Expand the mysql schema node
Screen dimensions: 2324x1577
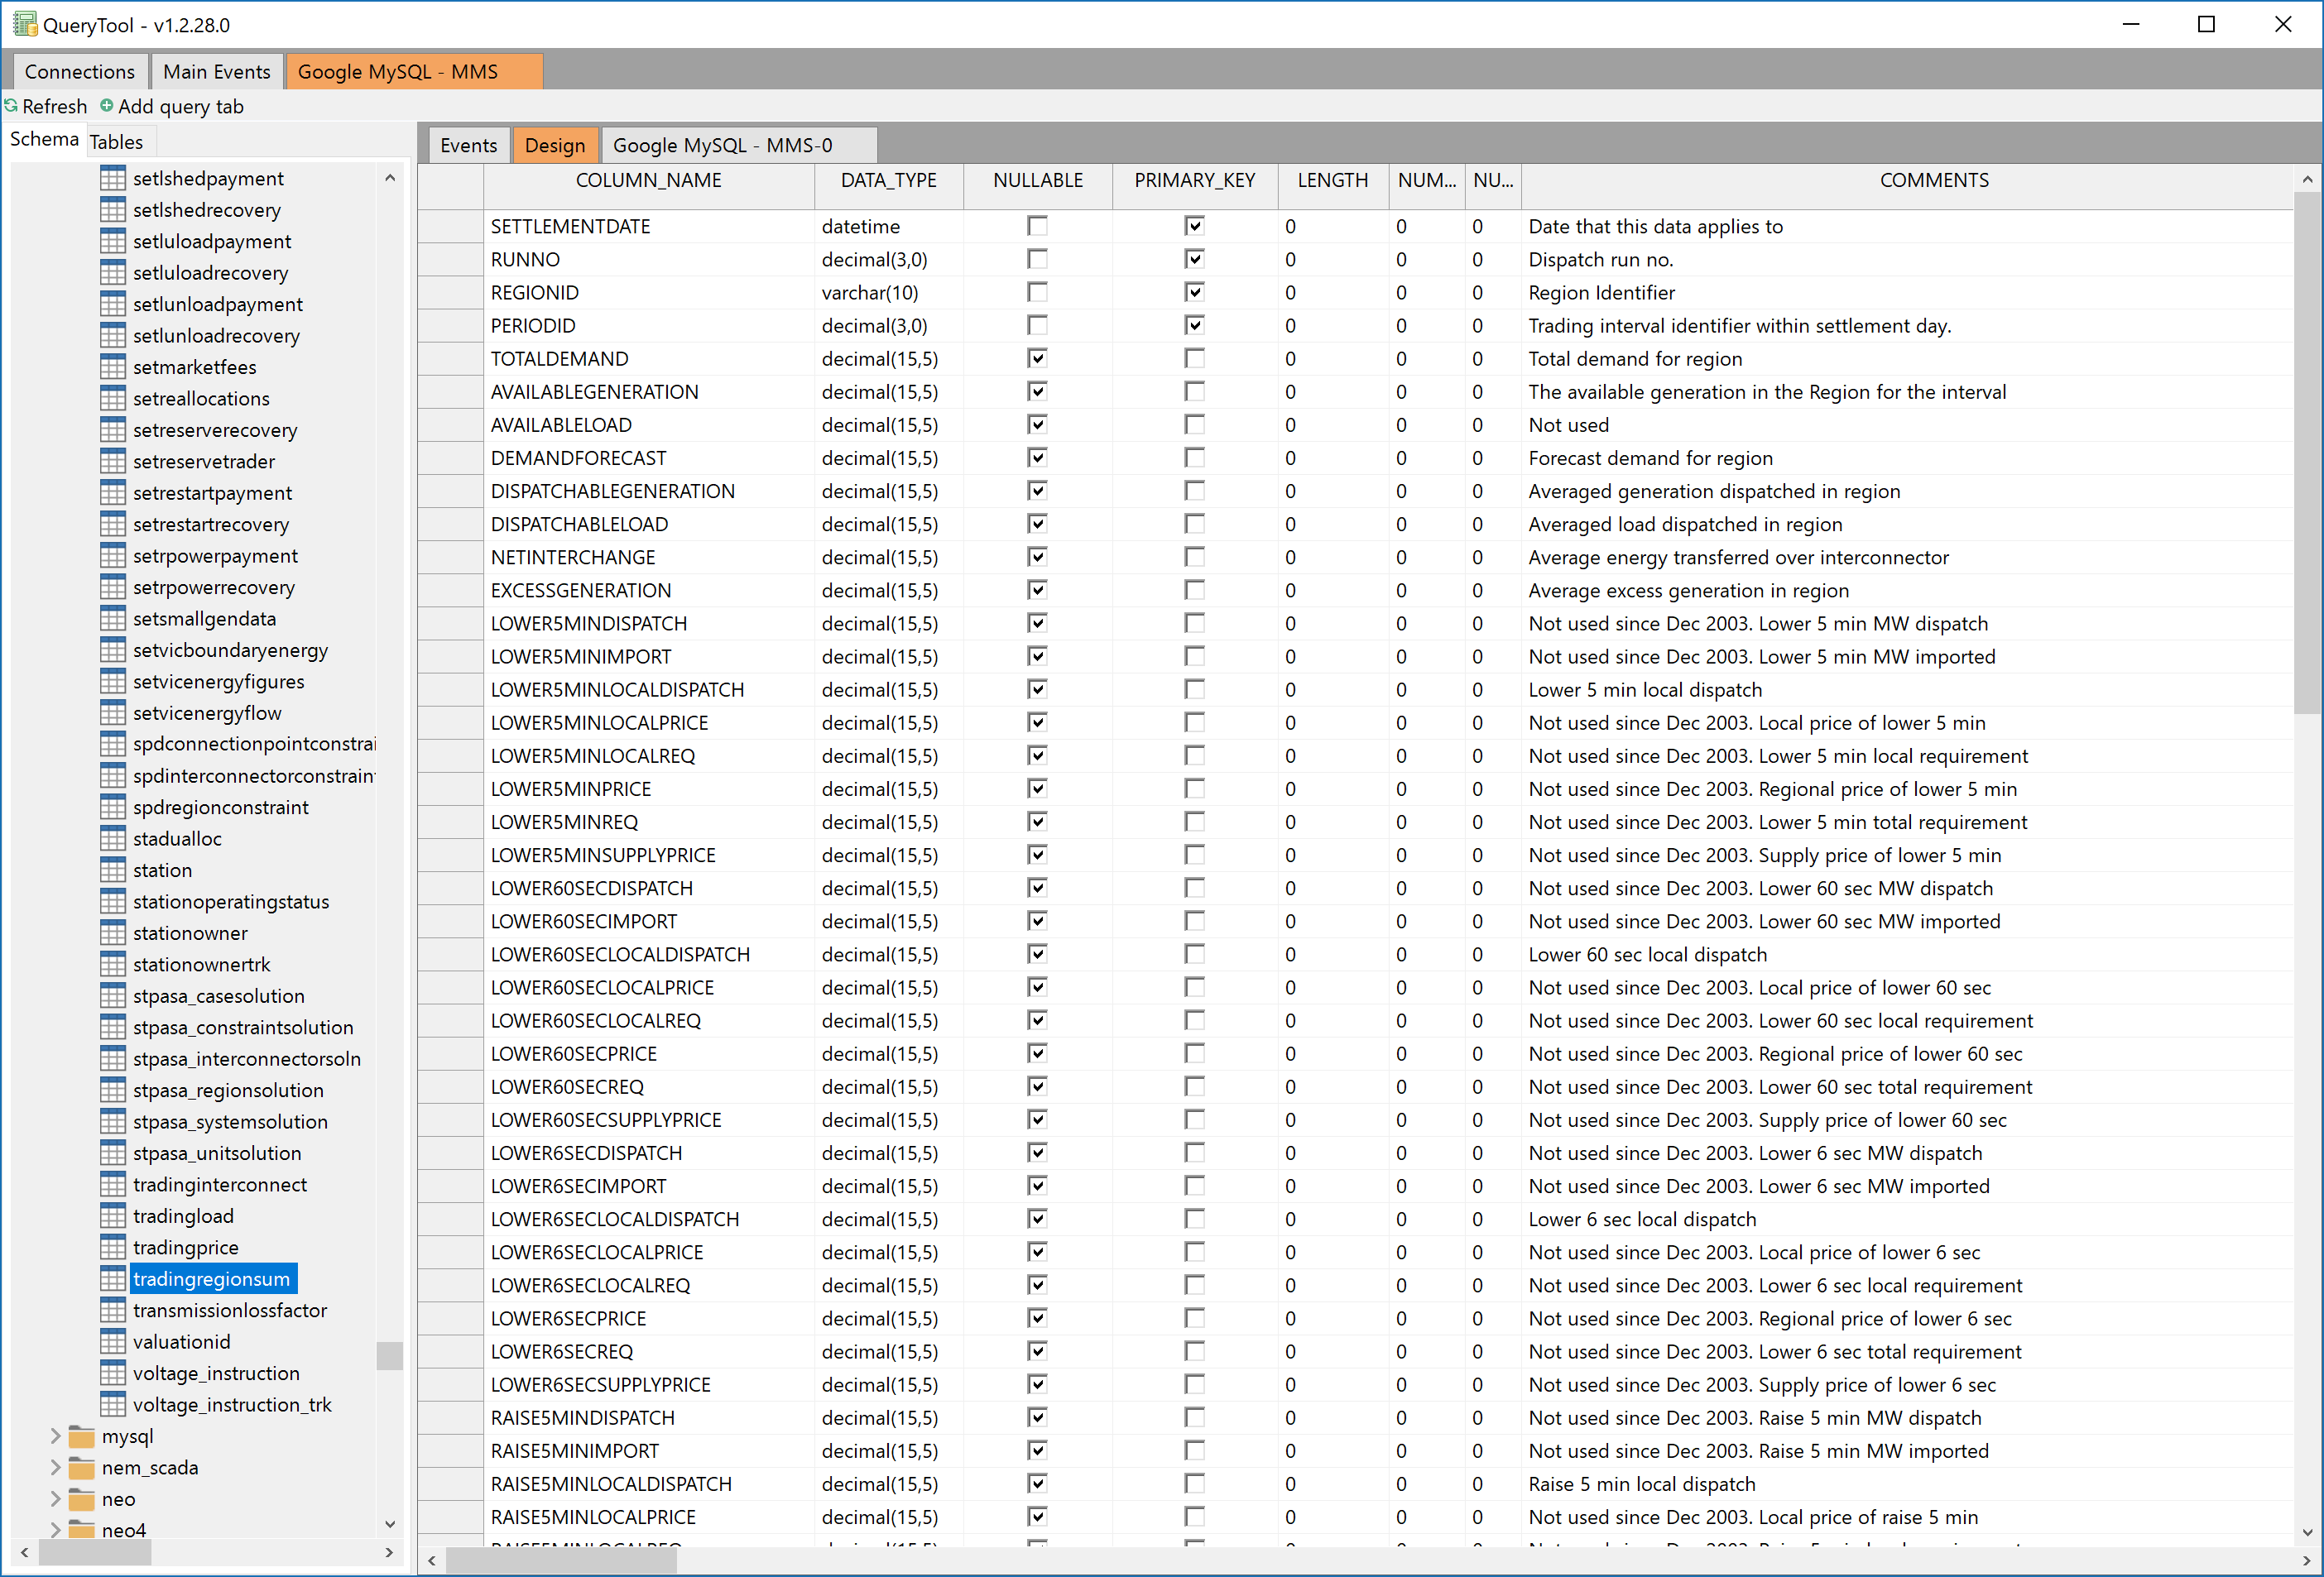[55, 1436]
